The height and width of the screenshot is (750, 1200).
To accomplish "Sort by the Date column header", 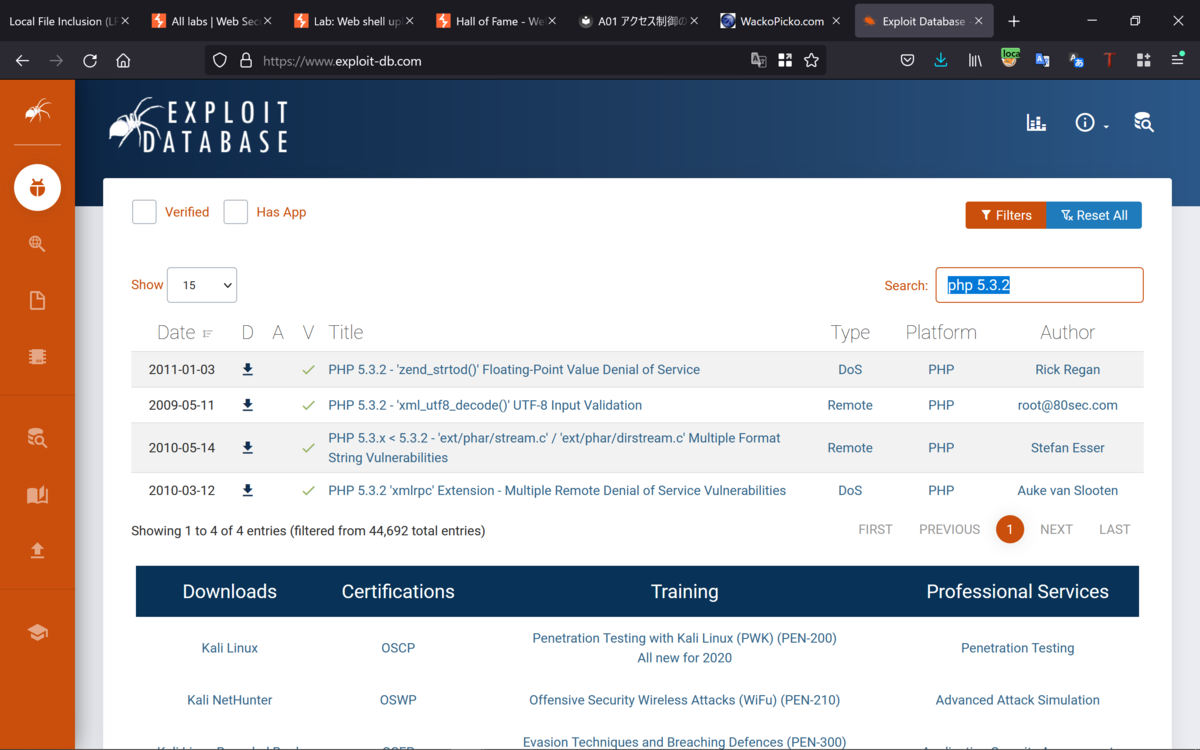I will 185,333.
